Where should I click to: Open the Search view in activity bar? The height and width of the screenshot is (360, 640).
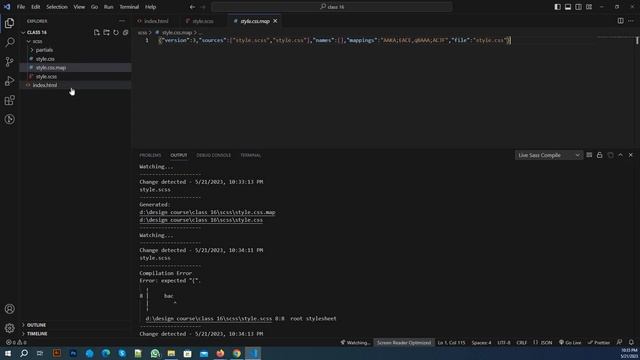coord(9,42)
